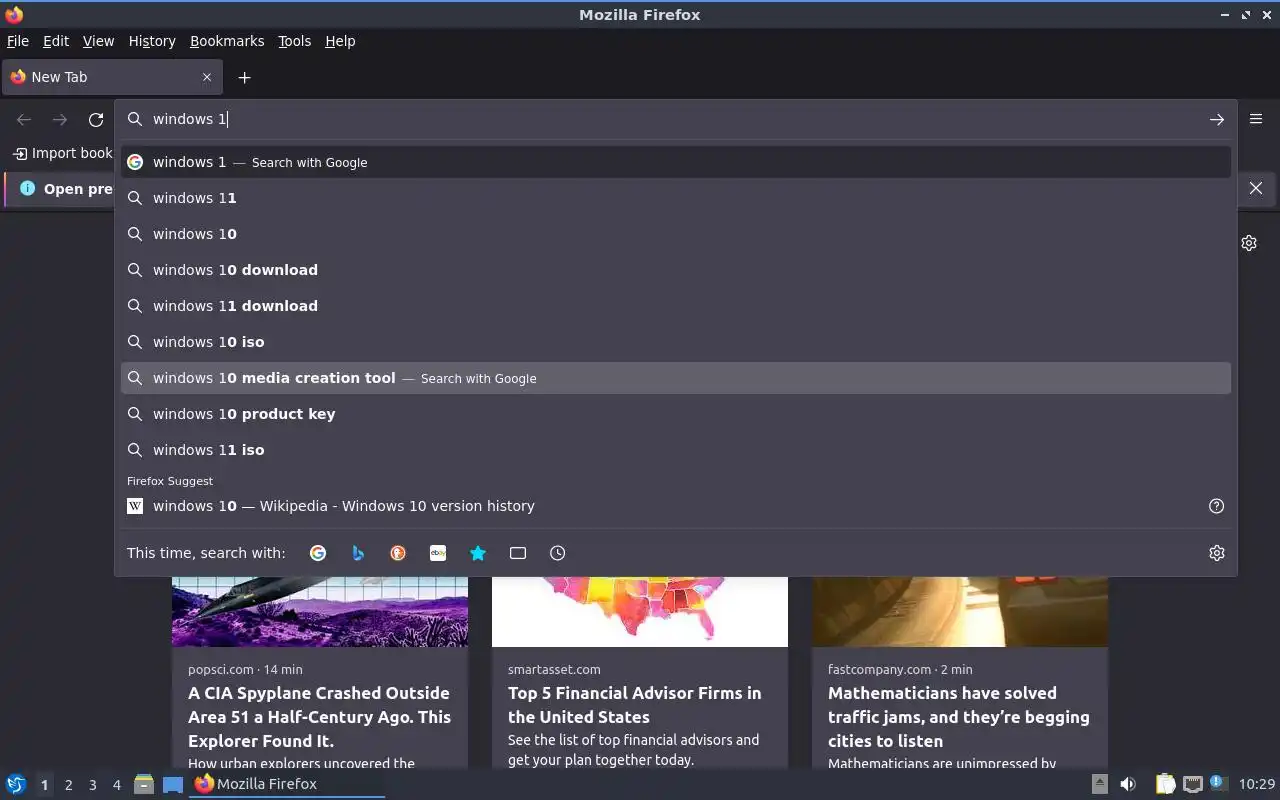
Task: Select 'windows 10 media creation tool' suggestion
Action: click(676, 378)
